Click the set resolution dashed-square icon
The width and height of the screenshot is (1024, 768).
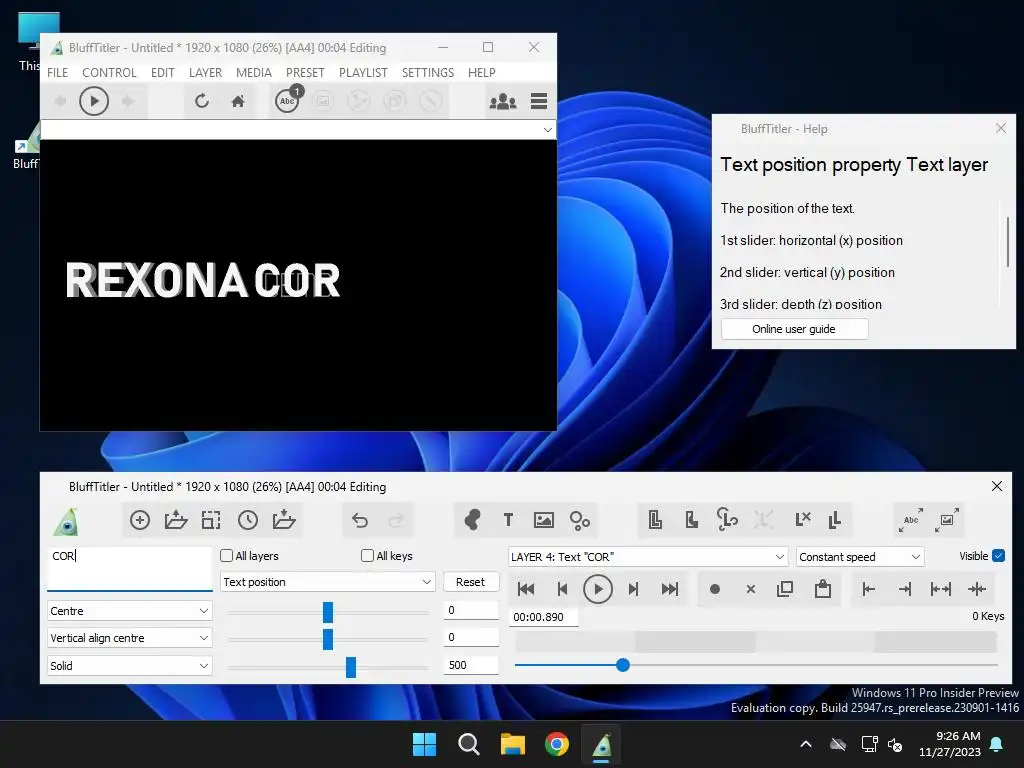pyautogui.click(x=211, y=520)
